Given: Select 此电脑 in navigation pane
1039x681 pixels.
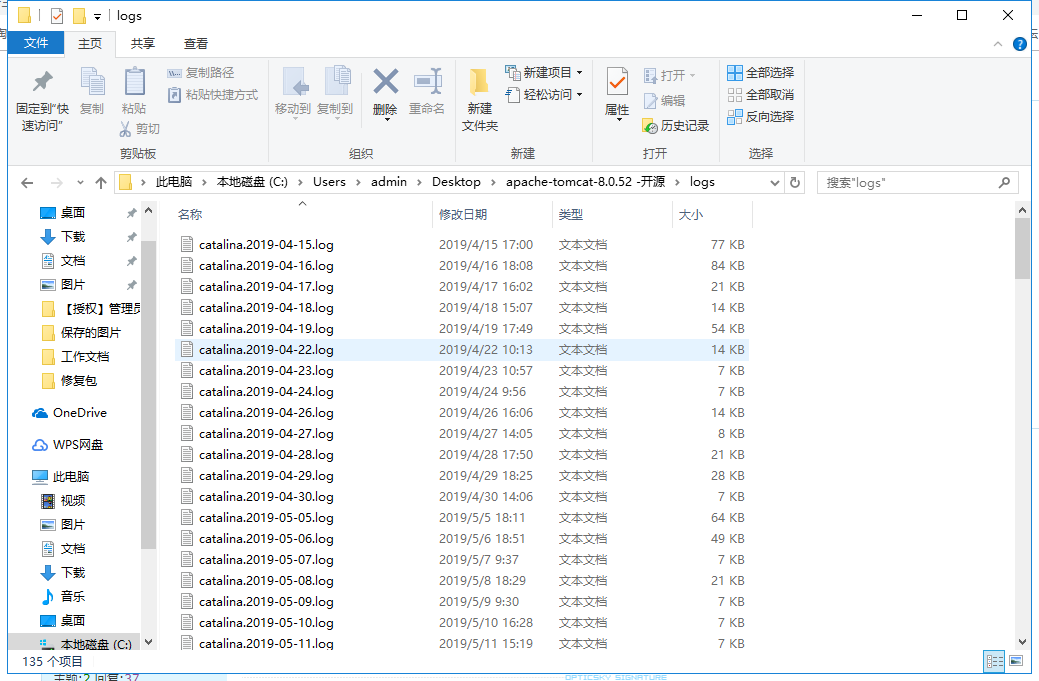Looking at the screenshot, I should 60,476.
